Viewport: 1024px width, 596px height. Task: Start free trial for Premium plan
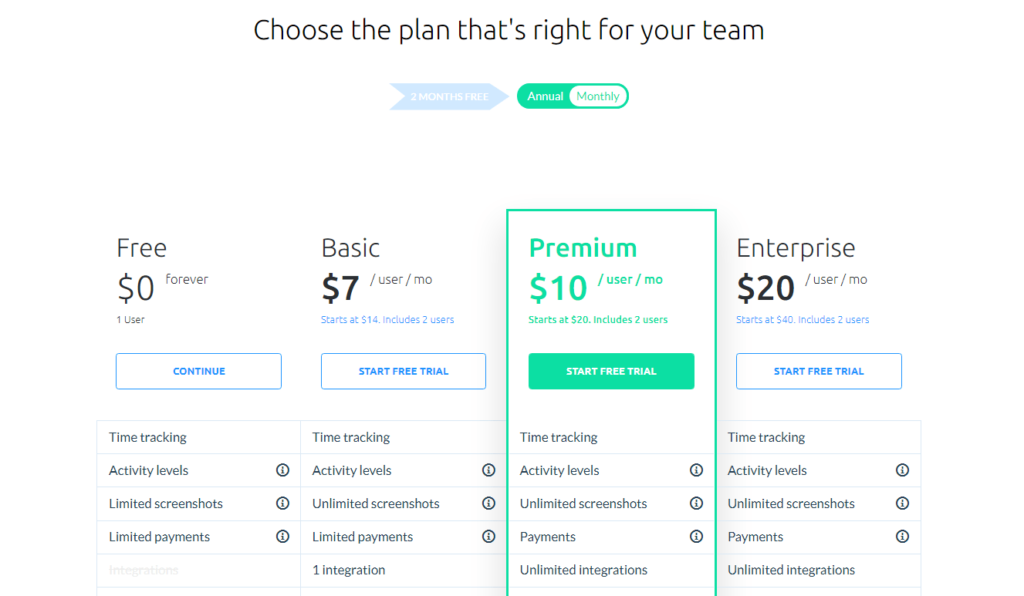(611, 371)
